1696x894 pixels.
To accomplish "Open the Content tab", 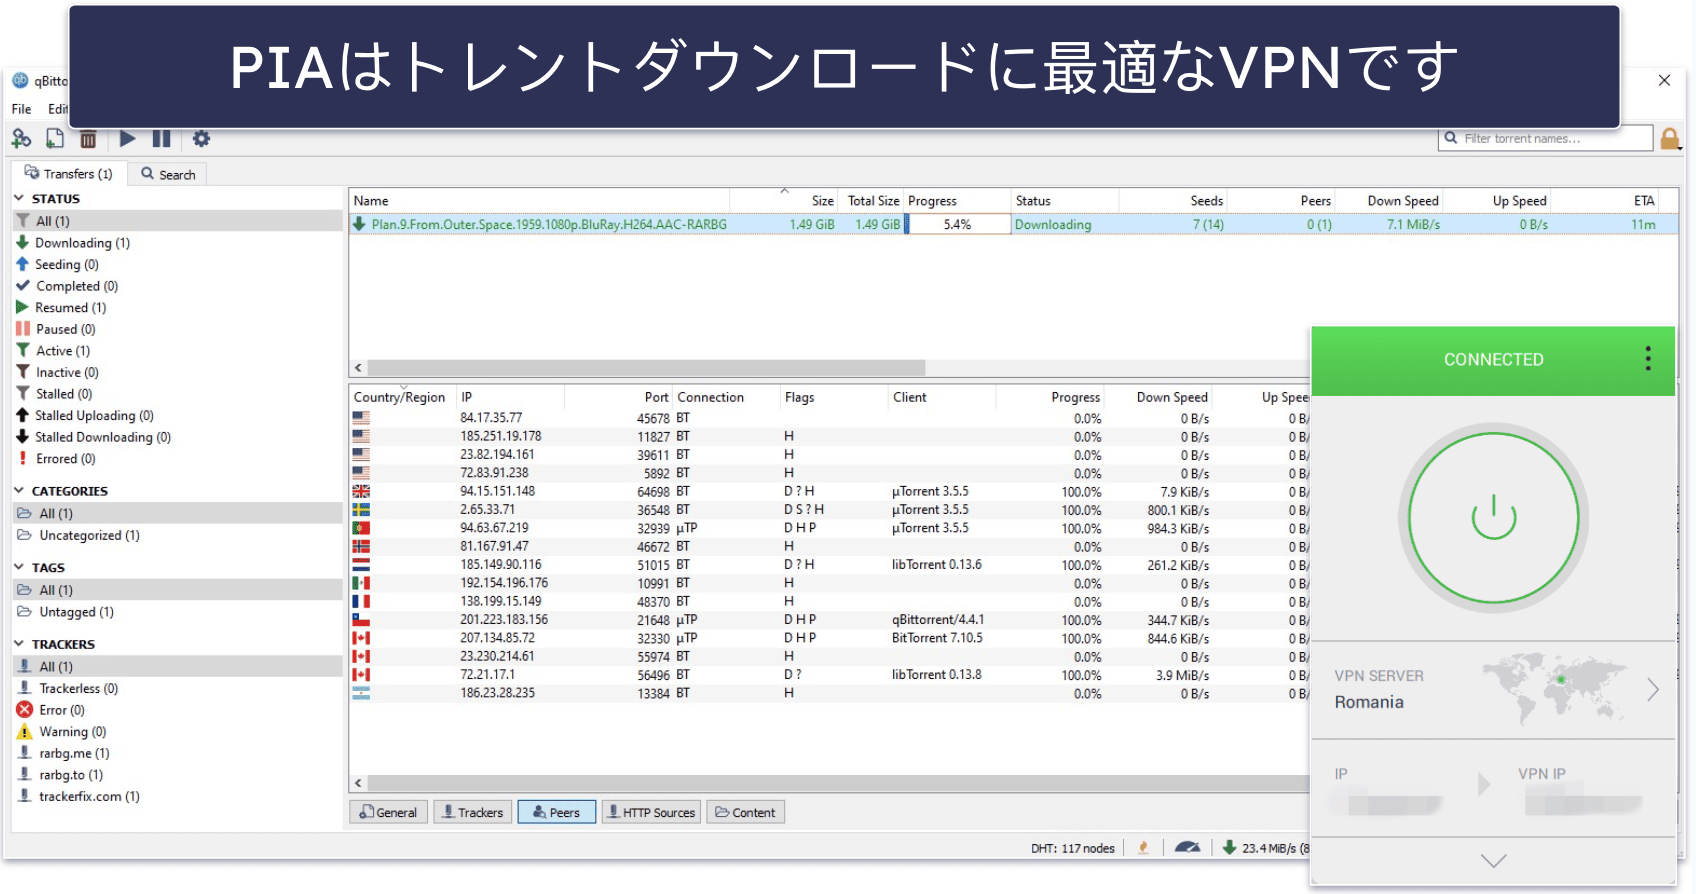I will 745,812.
